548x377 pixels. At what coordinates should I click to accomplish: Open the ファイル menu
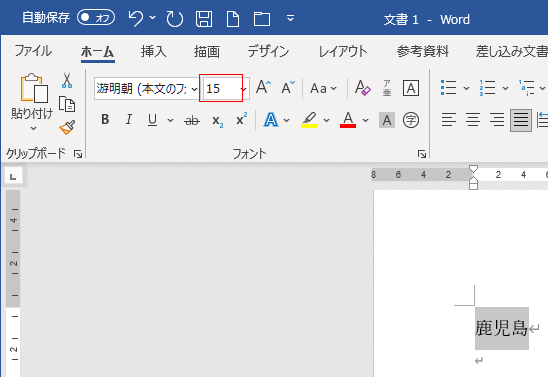pos(33,51)
